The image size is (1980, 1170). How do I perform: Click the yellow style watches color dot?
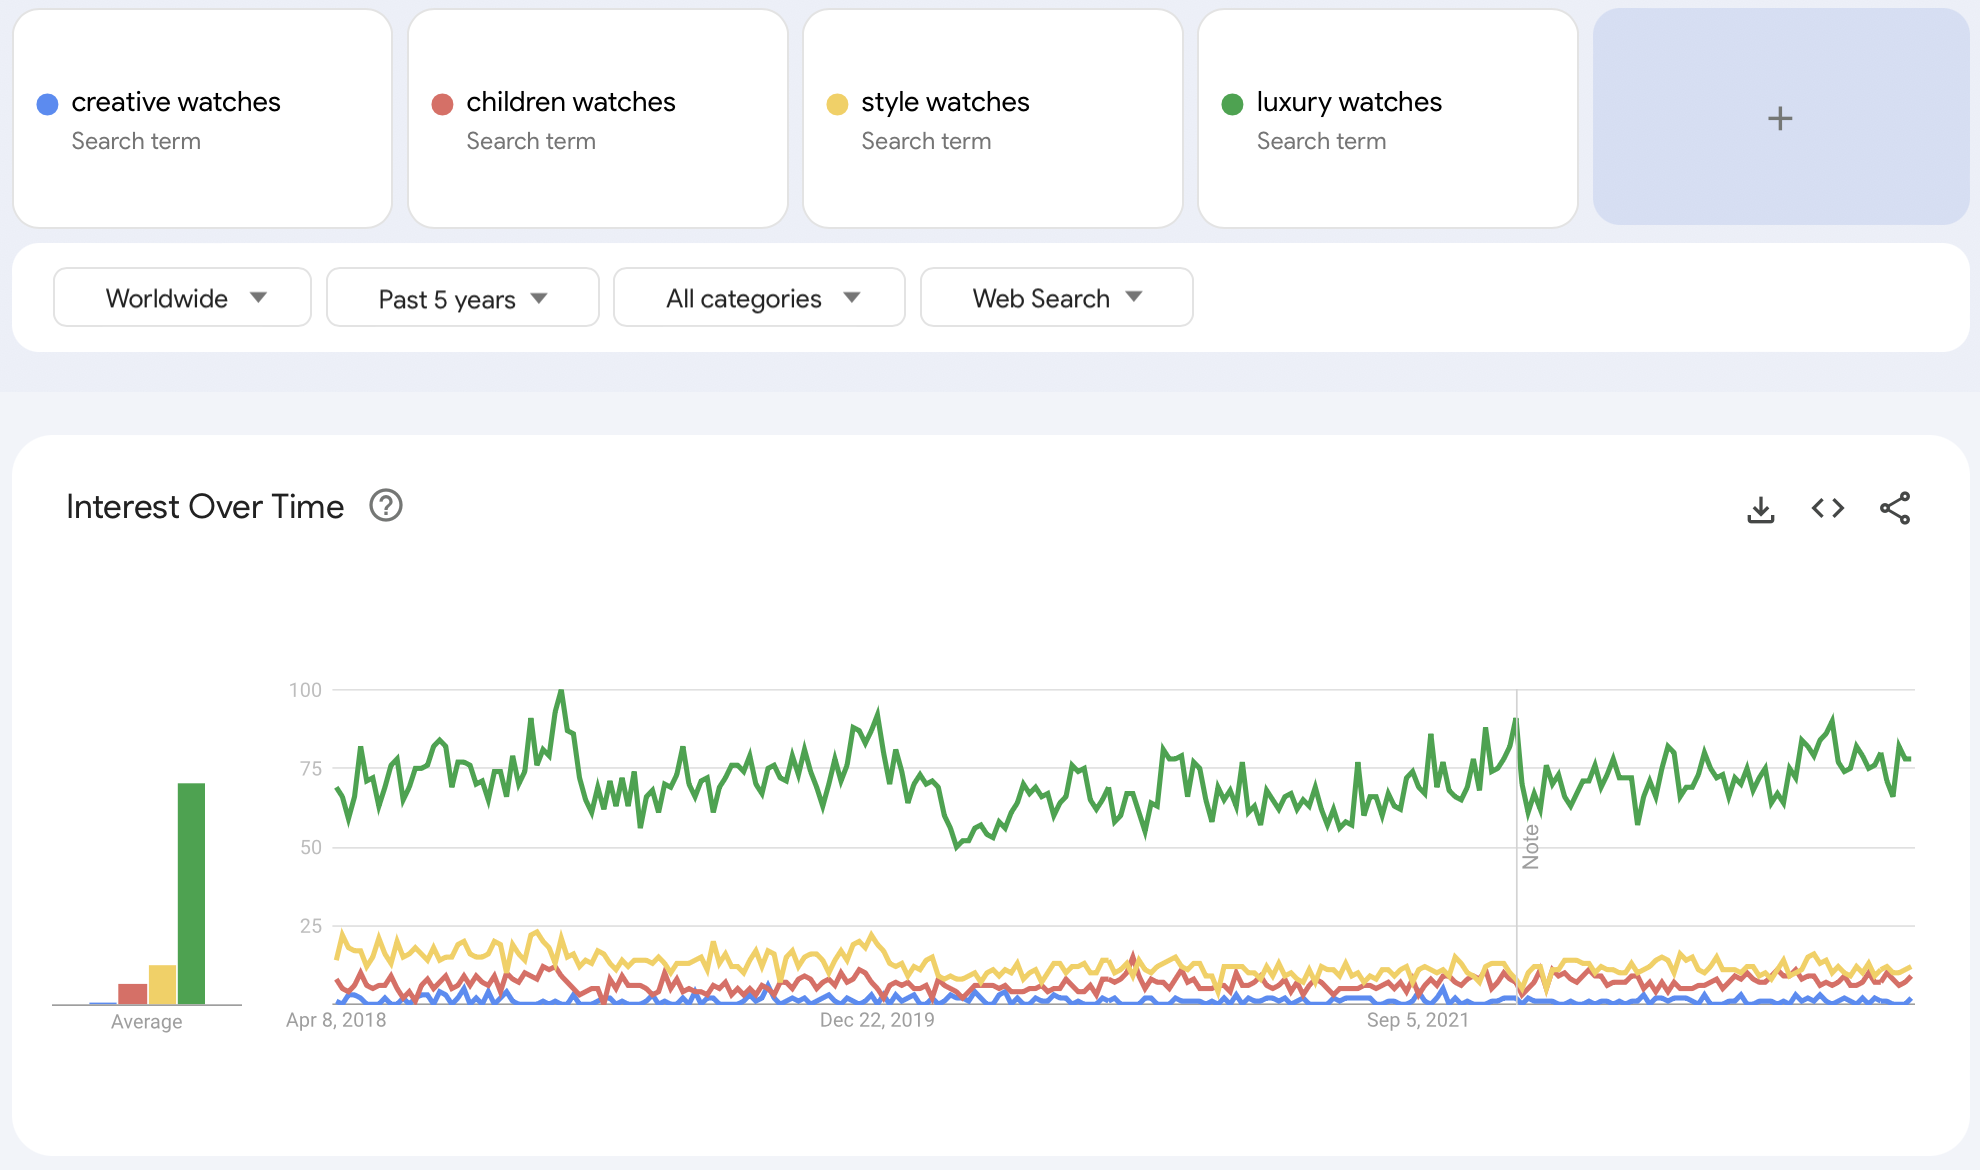(x=837, y=104)
